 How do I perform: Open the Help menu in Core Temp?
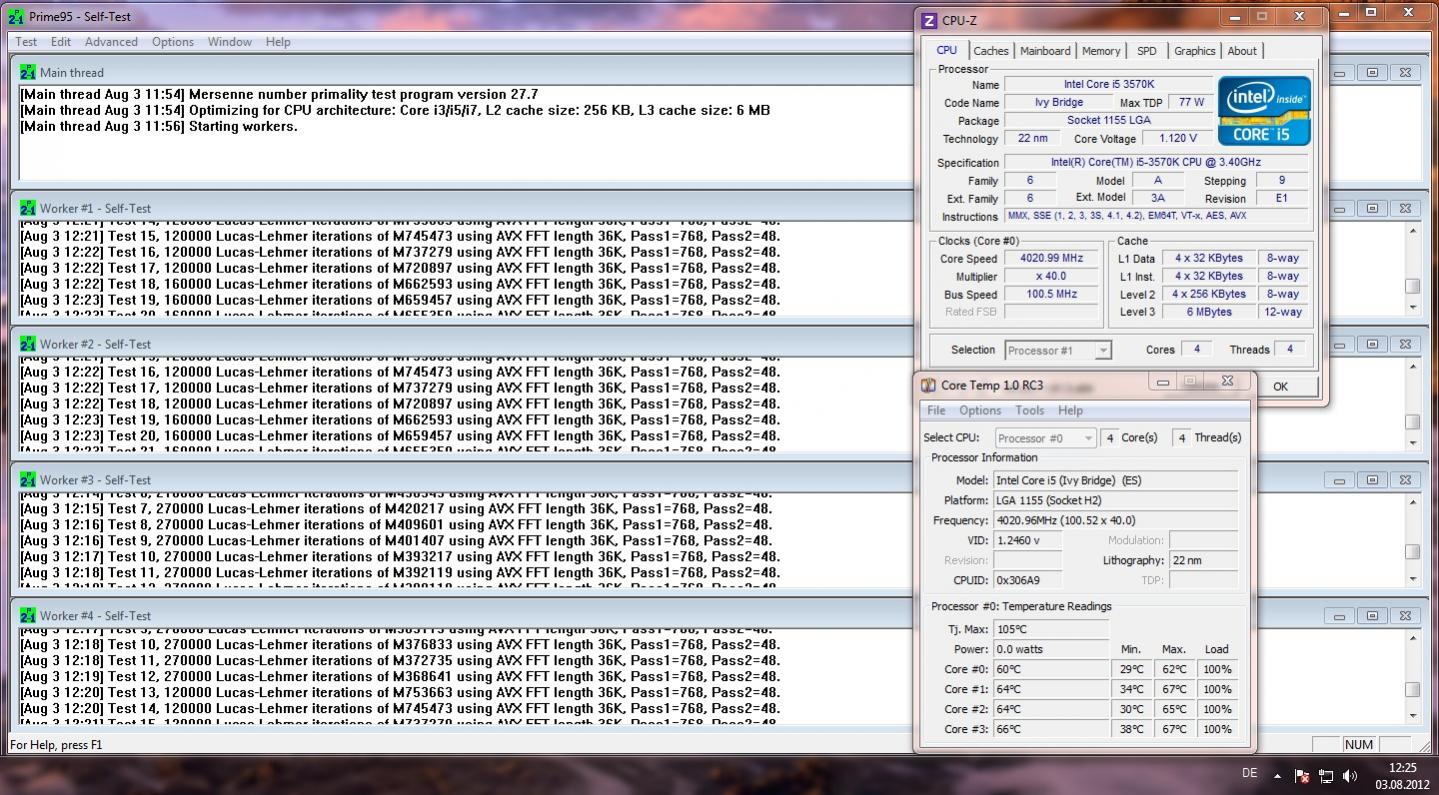coord(1070,410)
